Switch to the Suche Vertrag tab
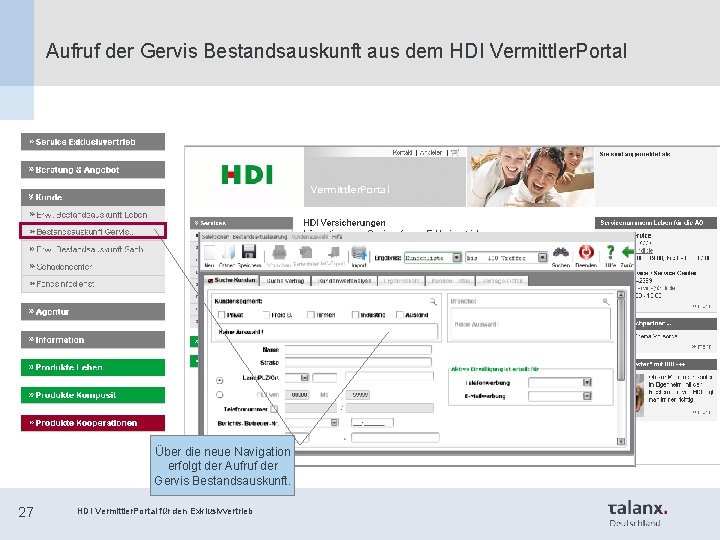This screenshot has height=540, width=720. point(285,281)
